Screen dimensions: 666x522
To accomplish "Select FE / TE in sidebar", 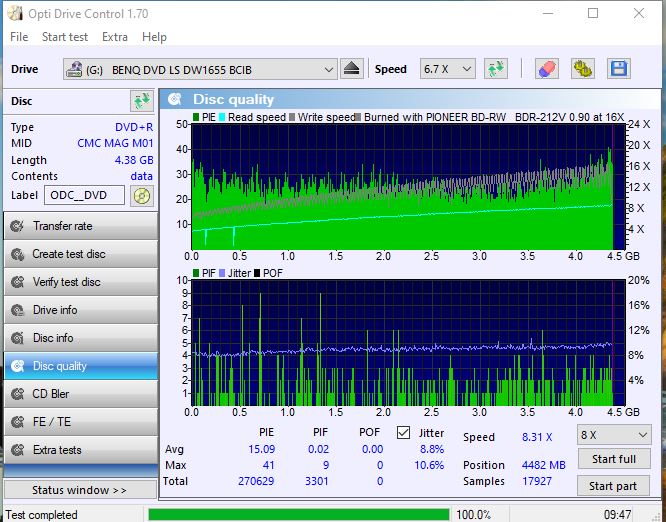I will coord(80,422).
